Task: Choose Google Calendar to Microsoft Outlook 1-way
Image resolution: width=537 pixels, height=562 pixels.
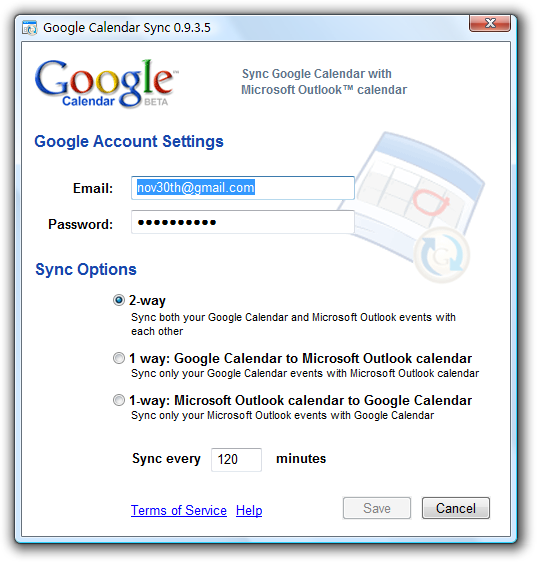Action: (119, 358)
